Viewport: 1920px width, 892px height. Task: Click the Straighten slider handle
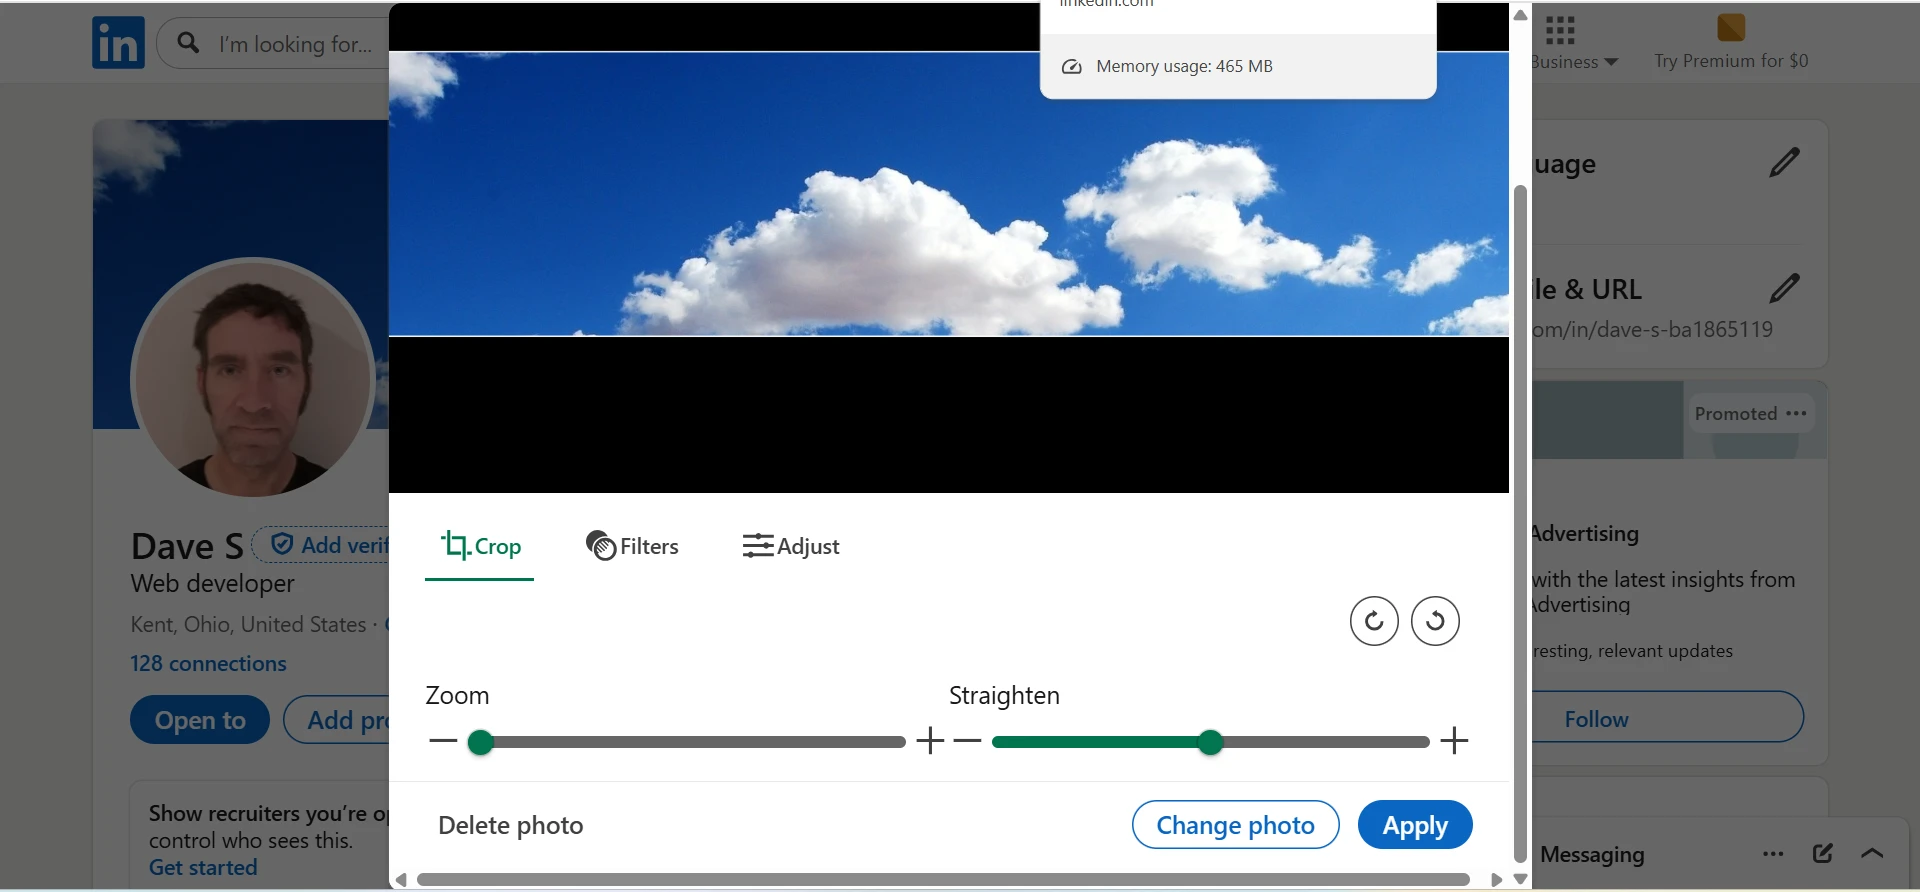pos(1211,742)
